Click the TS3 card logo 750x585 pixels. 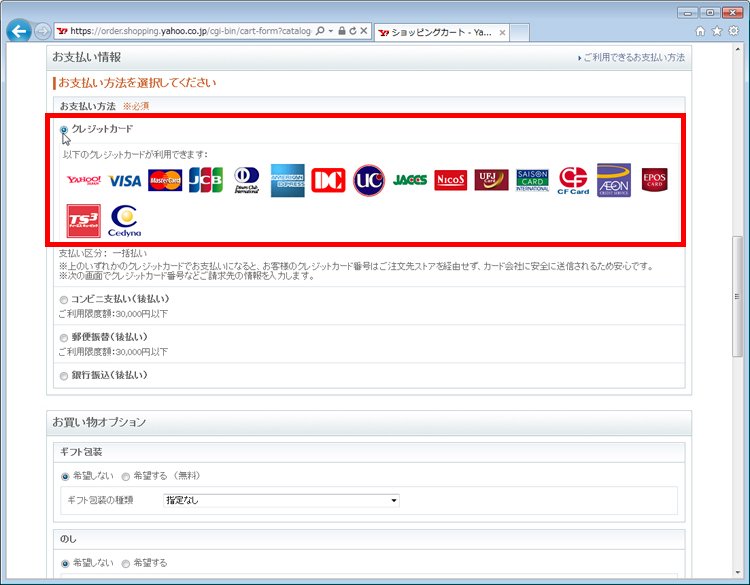(x=84, y=221)
